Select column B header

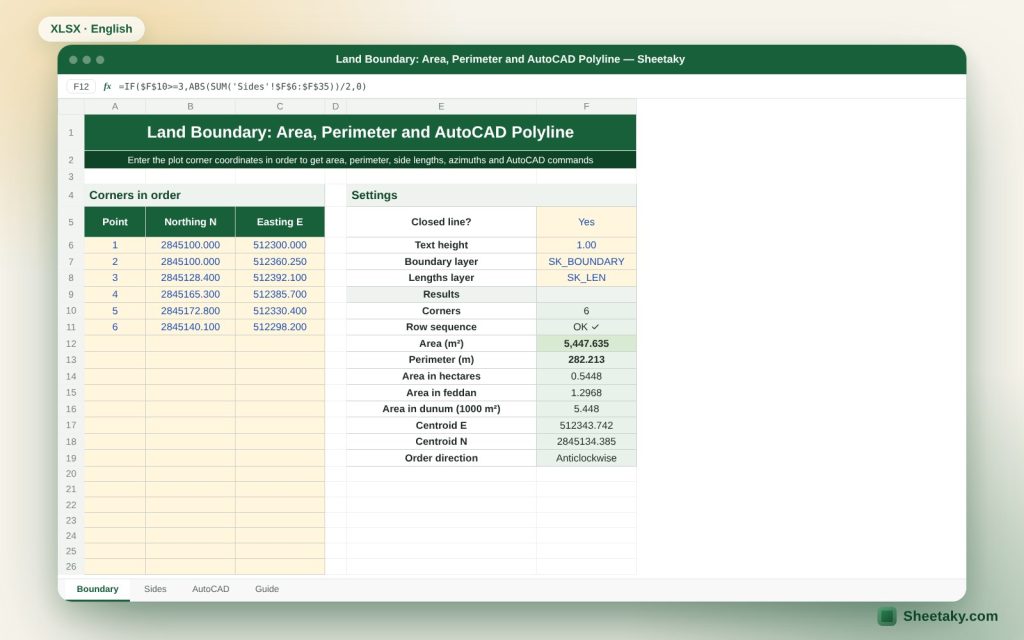click(x=190, y=106)
